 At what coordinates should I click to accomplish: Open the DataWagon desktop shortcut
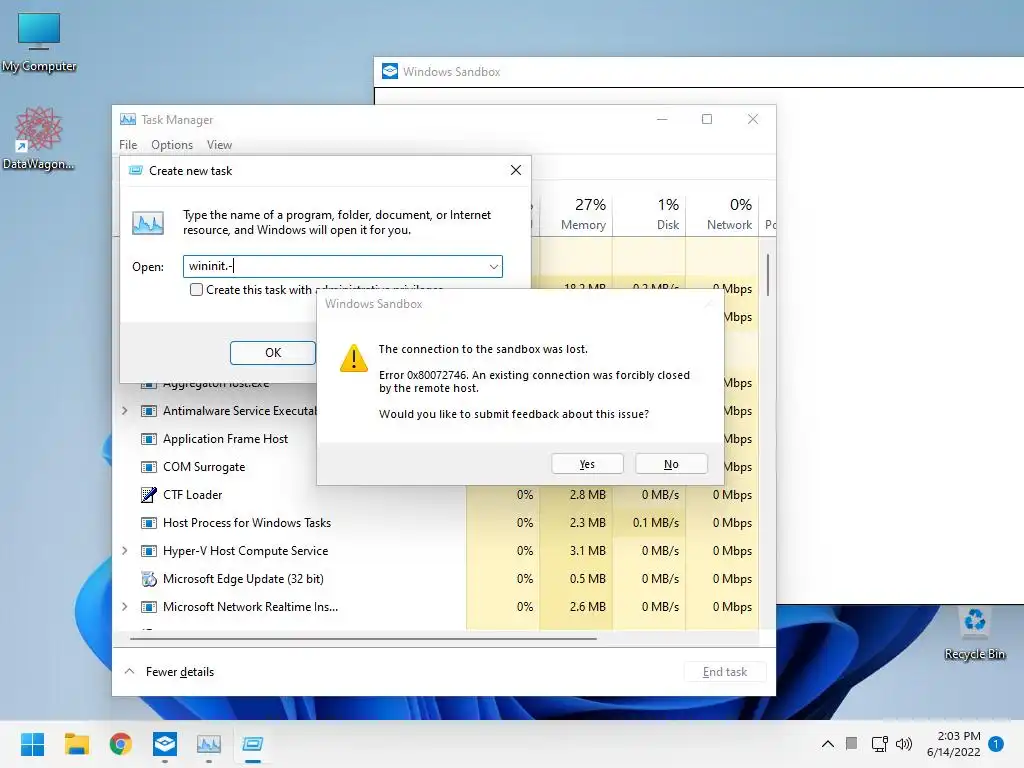[x=39, y=138]
